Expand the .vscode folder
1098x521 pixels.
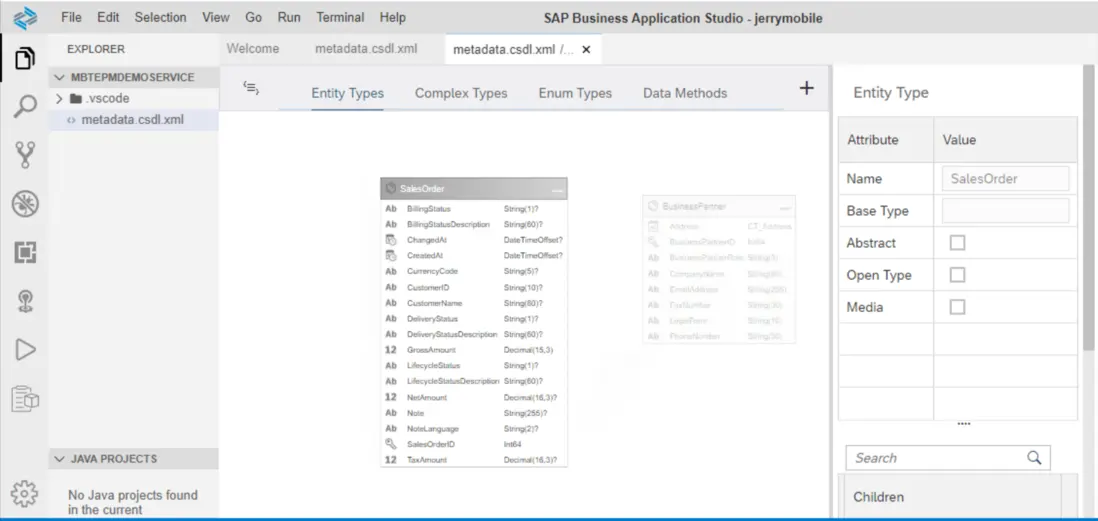(x=61, y=99)
